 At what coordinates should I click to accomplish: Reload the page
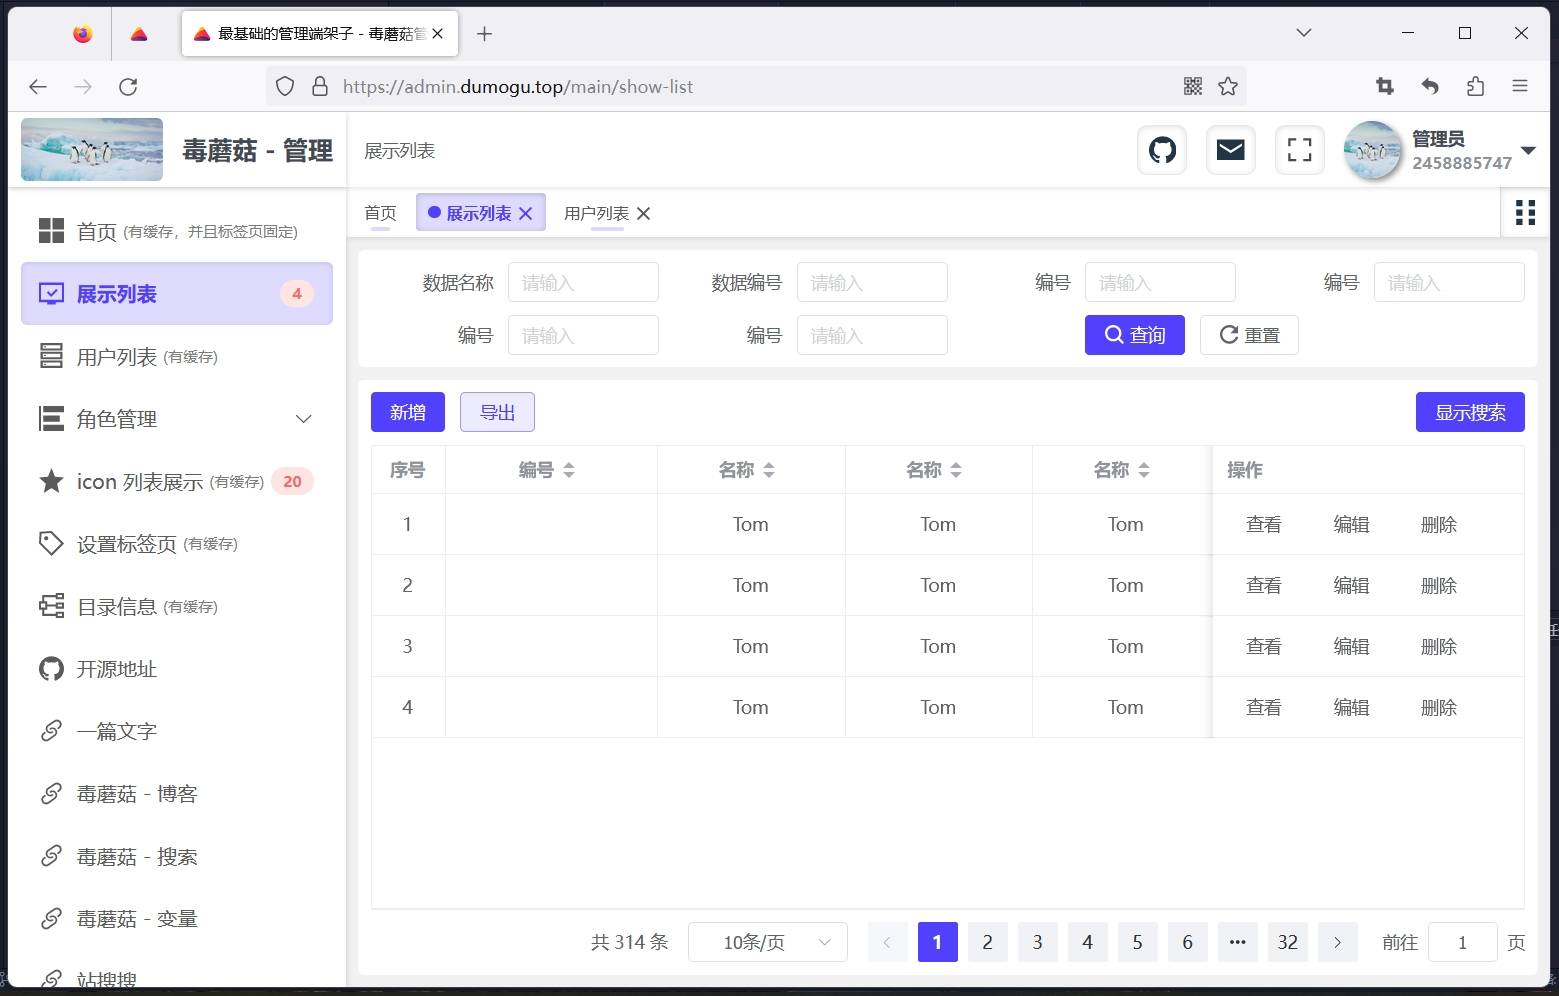128,86
